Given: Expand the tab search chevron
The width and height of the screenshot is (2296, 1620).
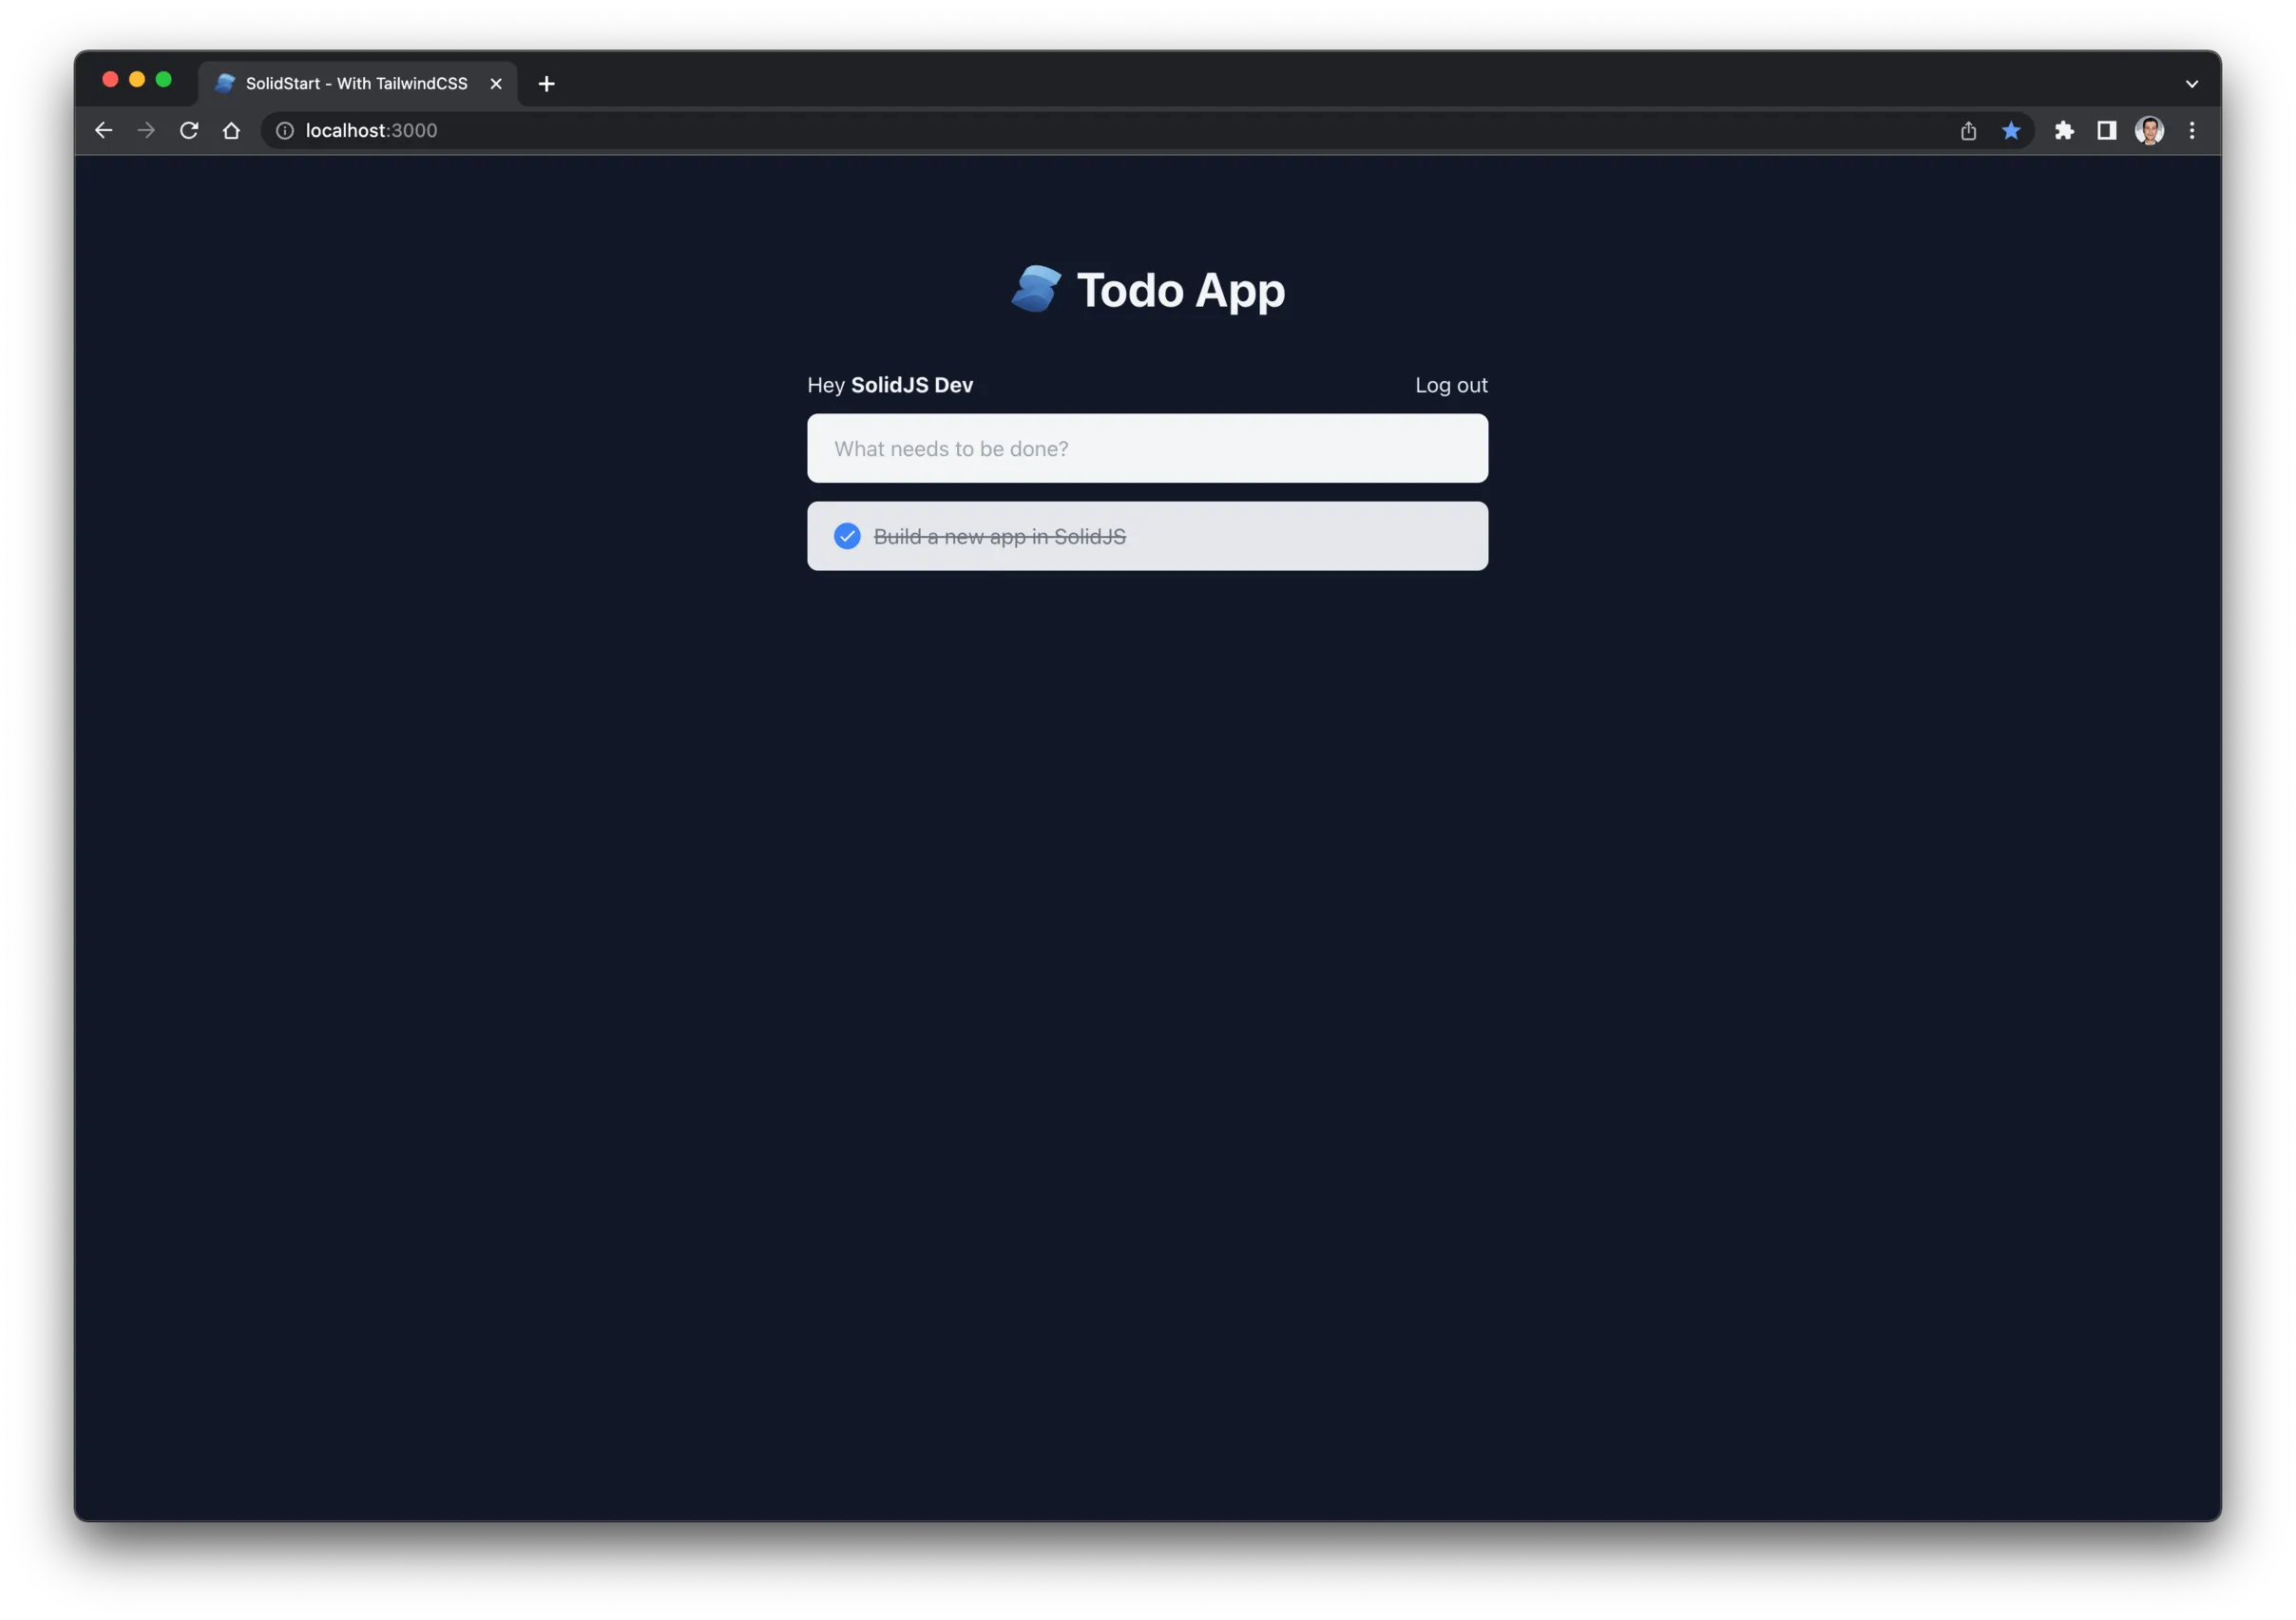Looking at the screenshot, I should [2192, 84].
